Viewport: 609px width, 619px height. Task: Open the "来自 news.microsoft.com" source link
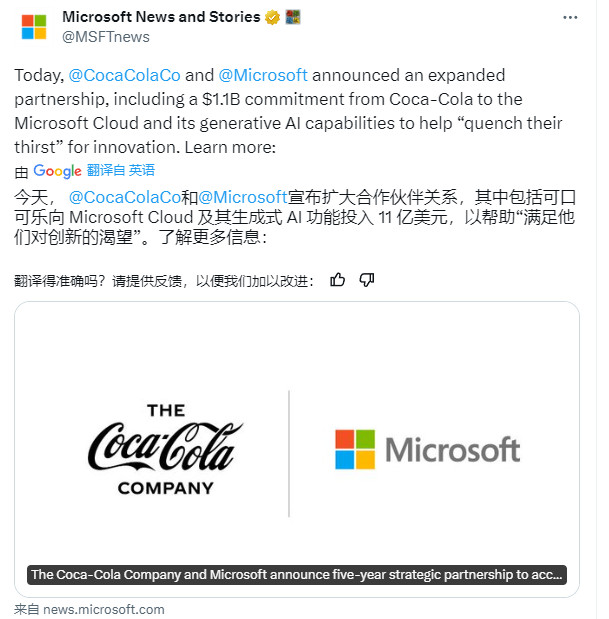pyautogui.click(x=90, y=609)
